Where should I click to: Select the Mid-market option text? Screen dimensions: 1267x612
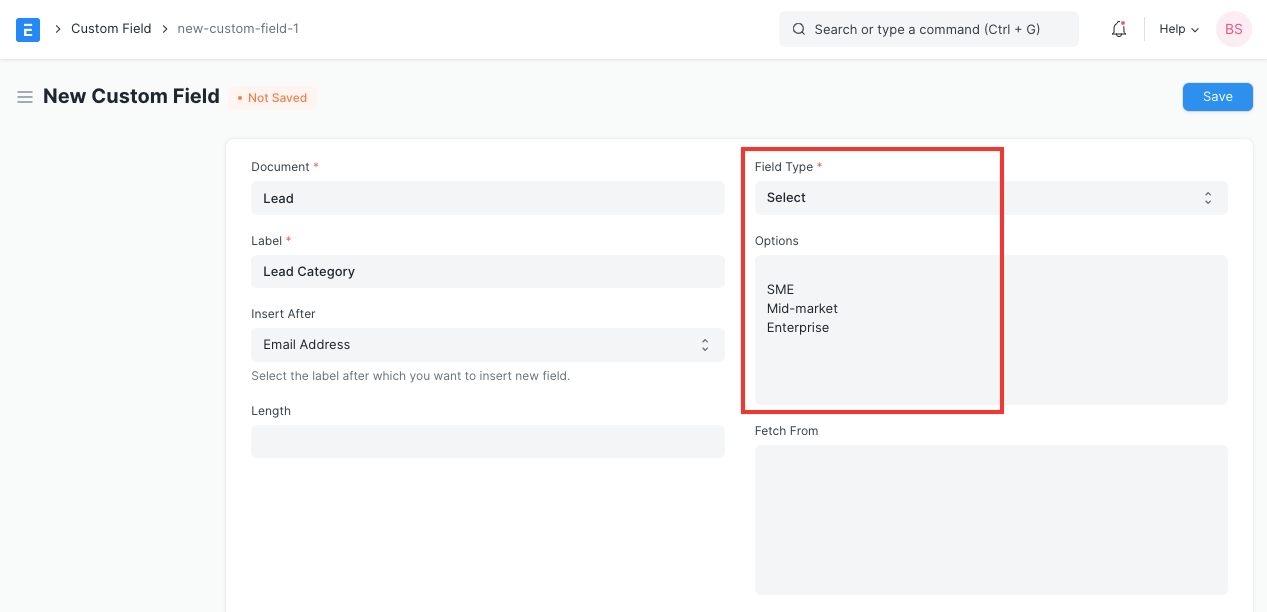click(802, 308)
